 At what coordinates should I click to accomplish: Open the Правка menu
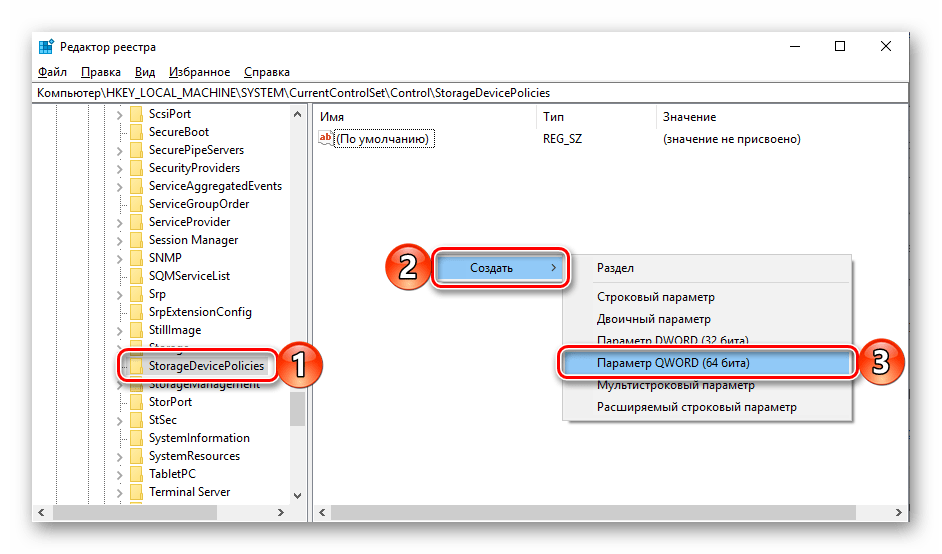[x=100, y=72]
